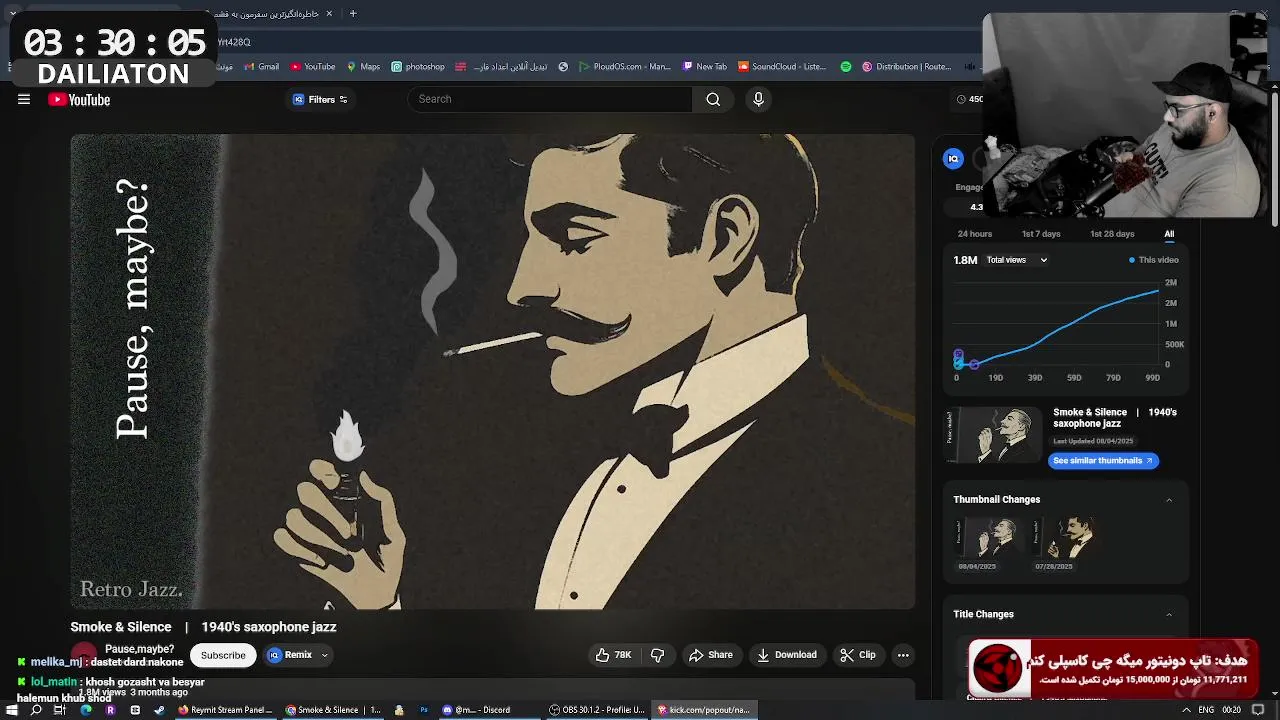Viewport: 1280px width, 720px height.
Task: Open Photoshop from the taskbar
Action: 424,710
